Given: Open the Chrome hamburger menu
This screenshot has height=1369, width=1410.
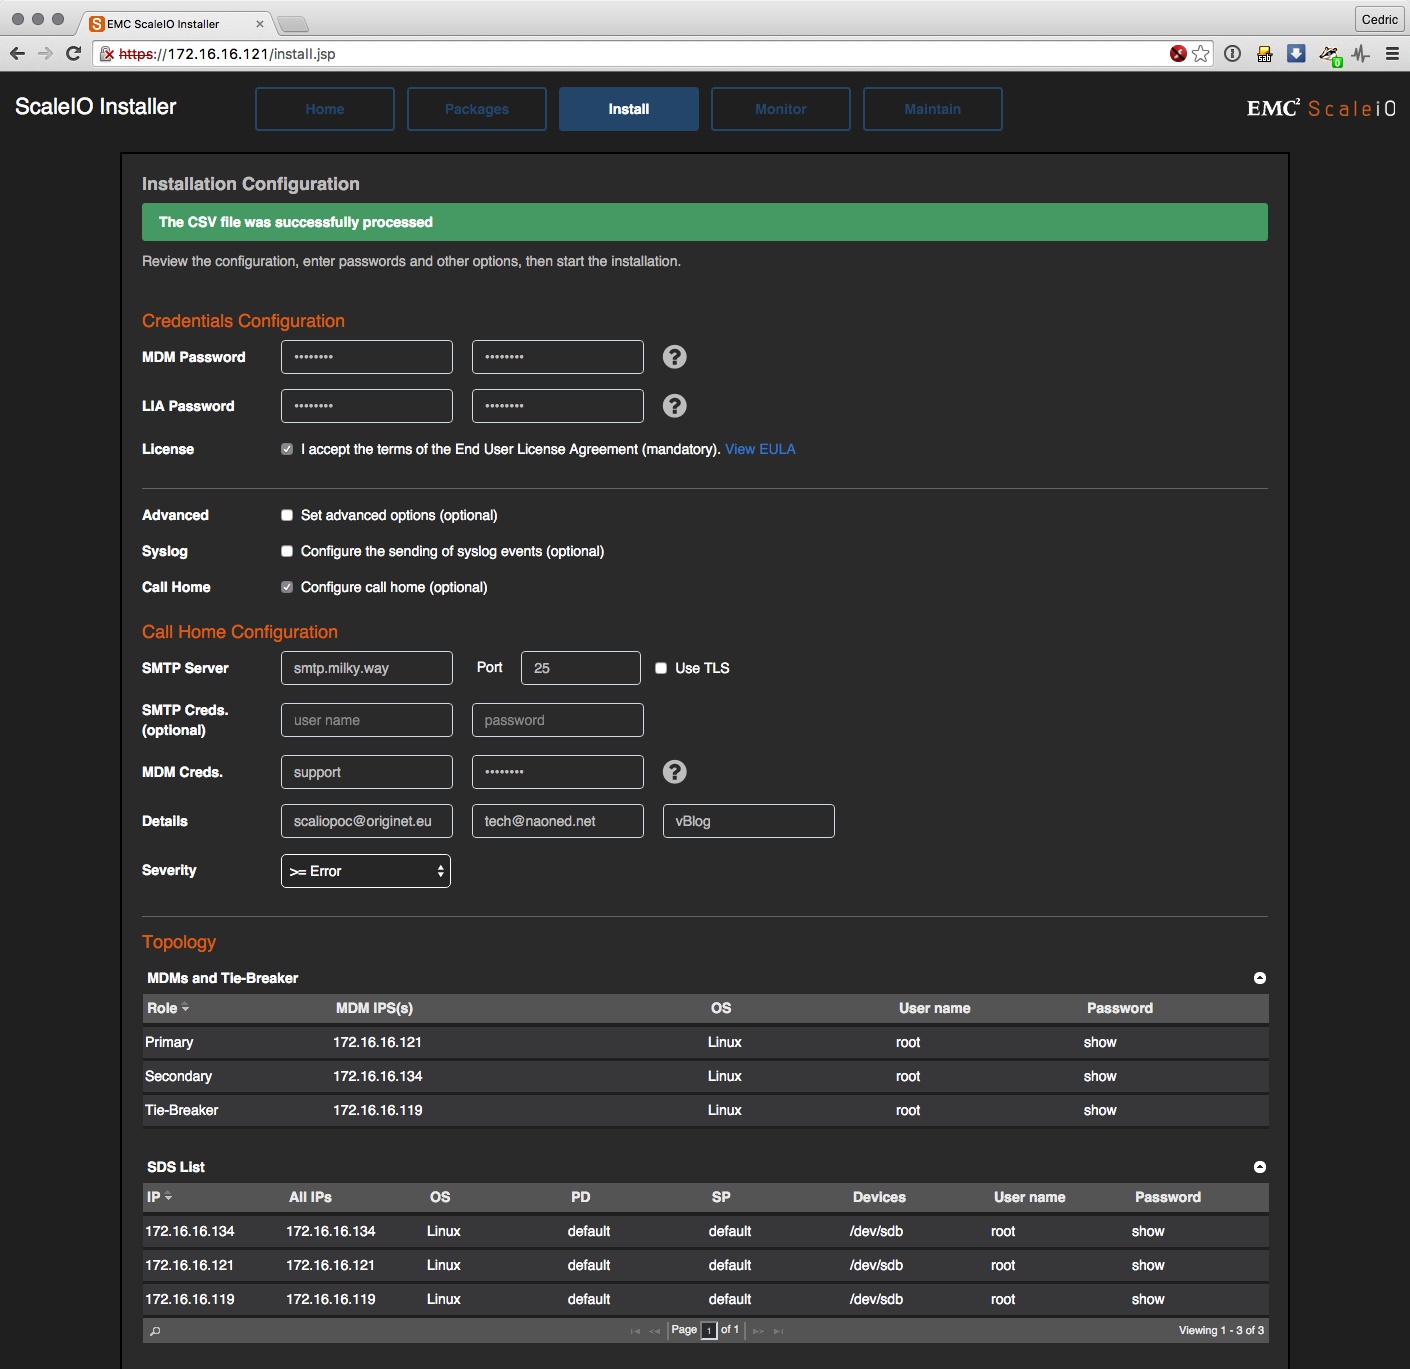Looking at the screenshot, I should tap(1392, 54).
